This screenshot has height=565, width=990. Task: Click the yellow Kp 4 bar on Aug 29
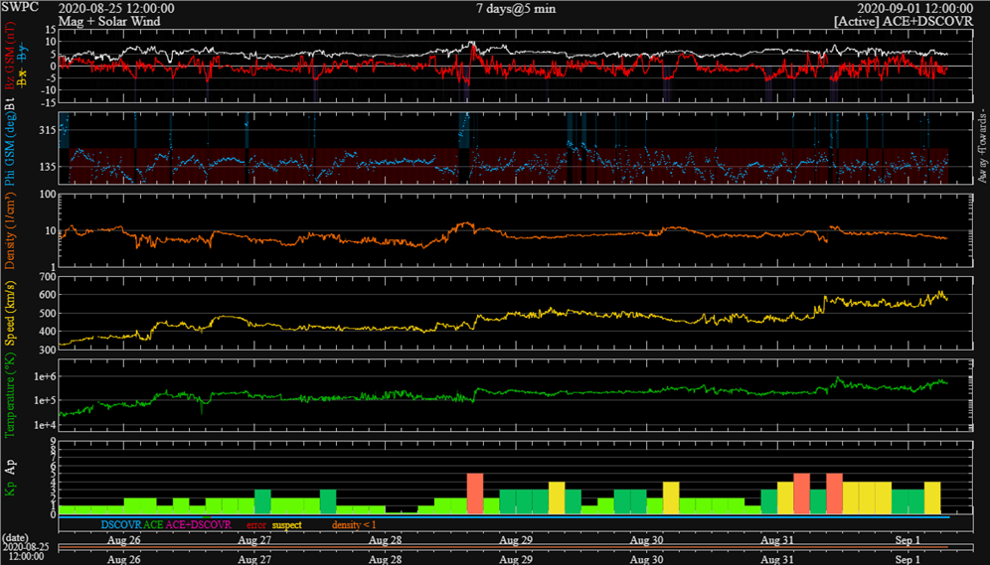pos(556,497)
